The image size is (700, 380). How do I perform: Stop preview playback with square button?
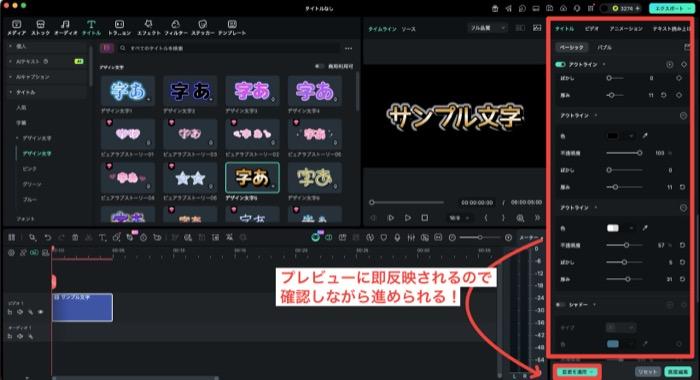(x=425, y=218)
